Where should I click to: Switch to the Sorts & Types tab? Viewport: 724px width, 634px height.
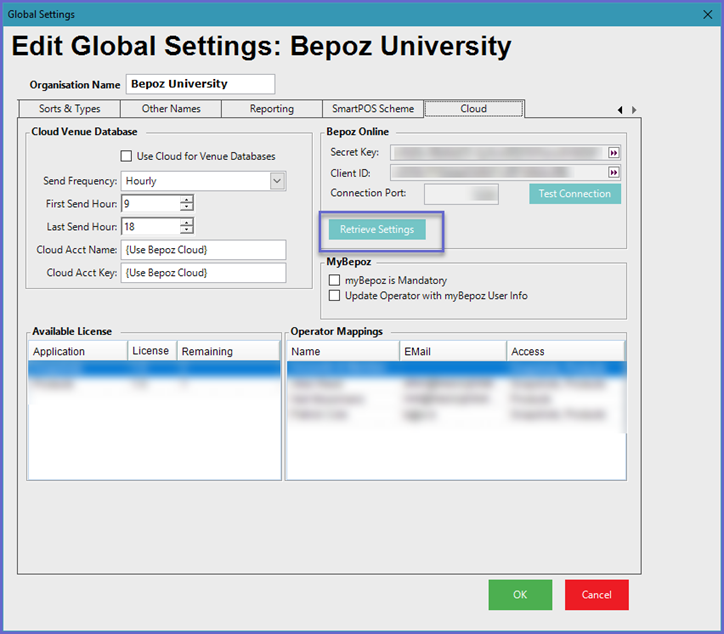(69, 109)
